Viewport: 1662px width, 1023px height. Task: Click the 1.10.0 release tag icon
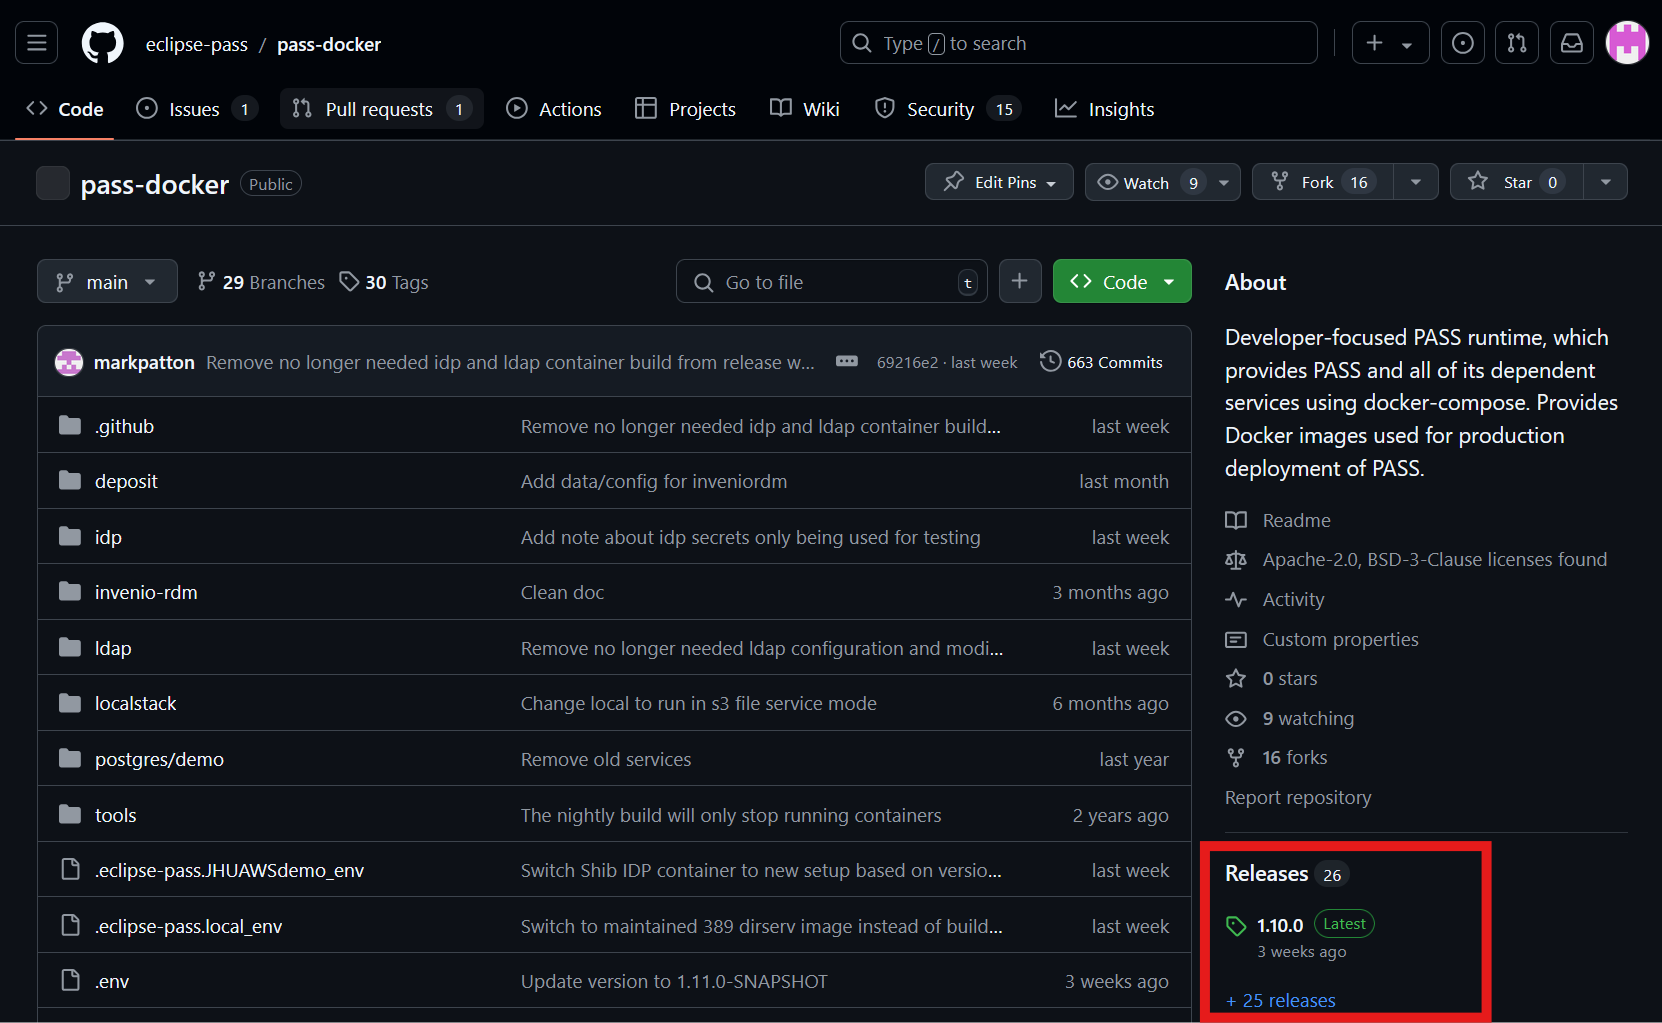[1236, 926]
